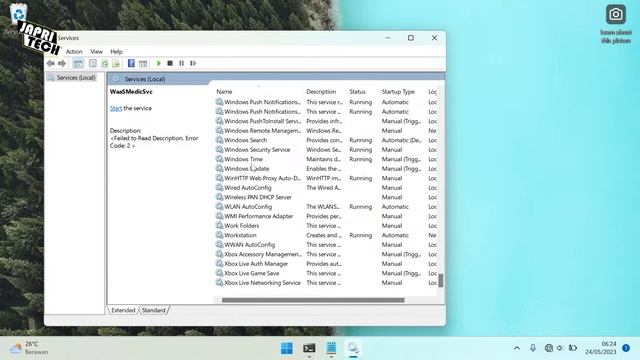Open Properties from the toolbar icon
Screen dimensions: 640x360
pyautogui.click(x=93, y=63)
